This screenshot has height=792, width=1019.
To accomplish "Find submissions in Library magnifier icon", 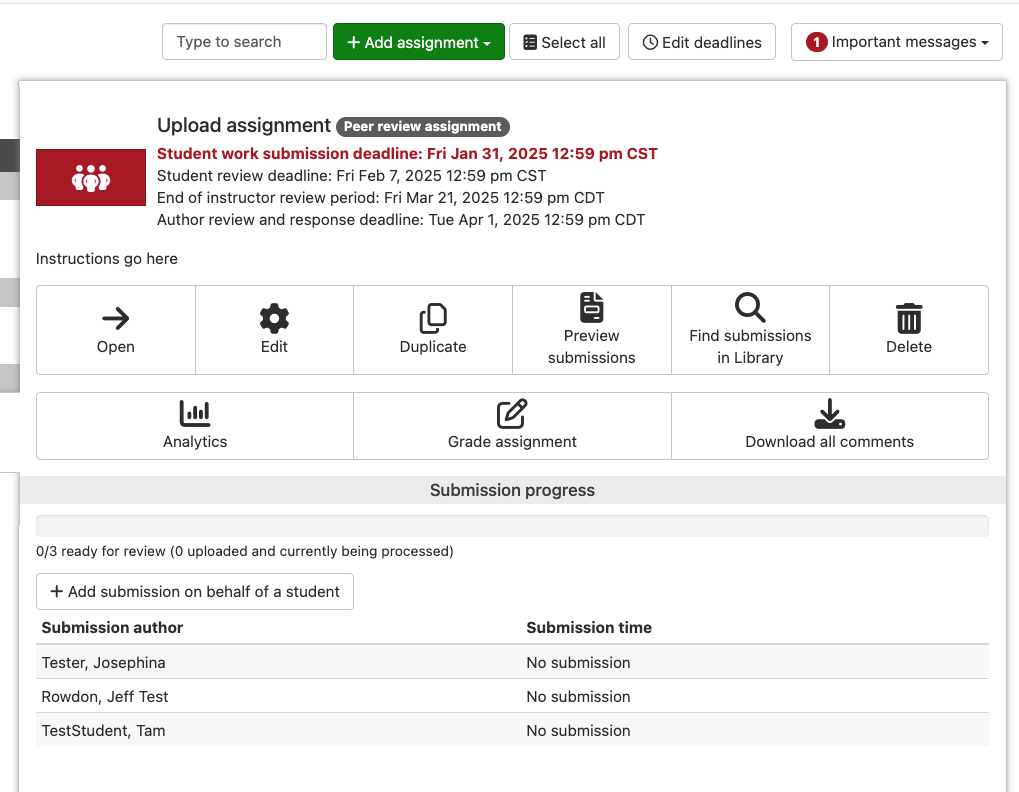I will 750,307.
